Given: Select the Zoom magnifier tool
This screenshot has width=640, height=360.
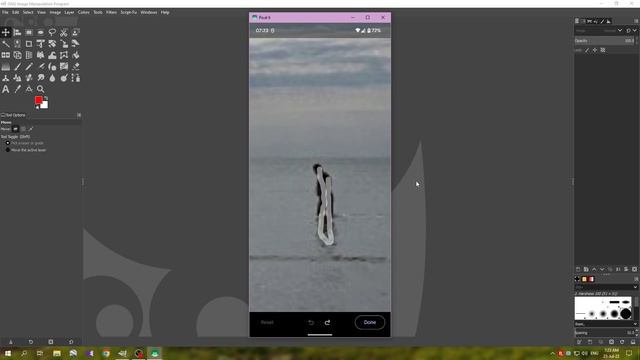Looking at the screenshot, I should point(40,89).
